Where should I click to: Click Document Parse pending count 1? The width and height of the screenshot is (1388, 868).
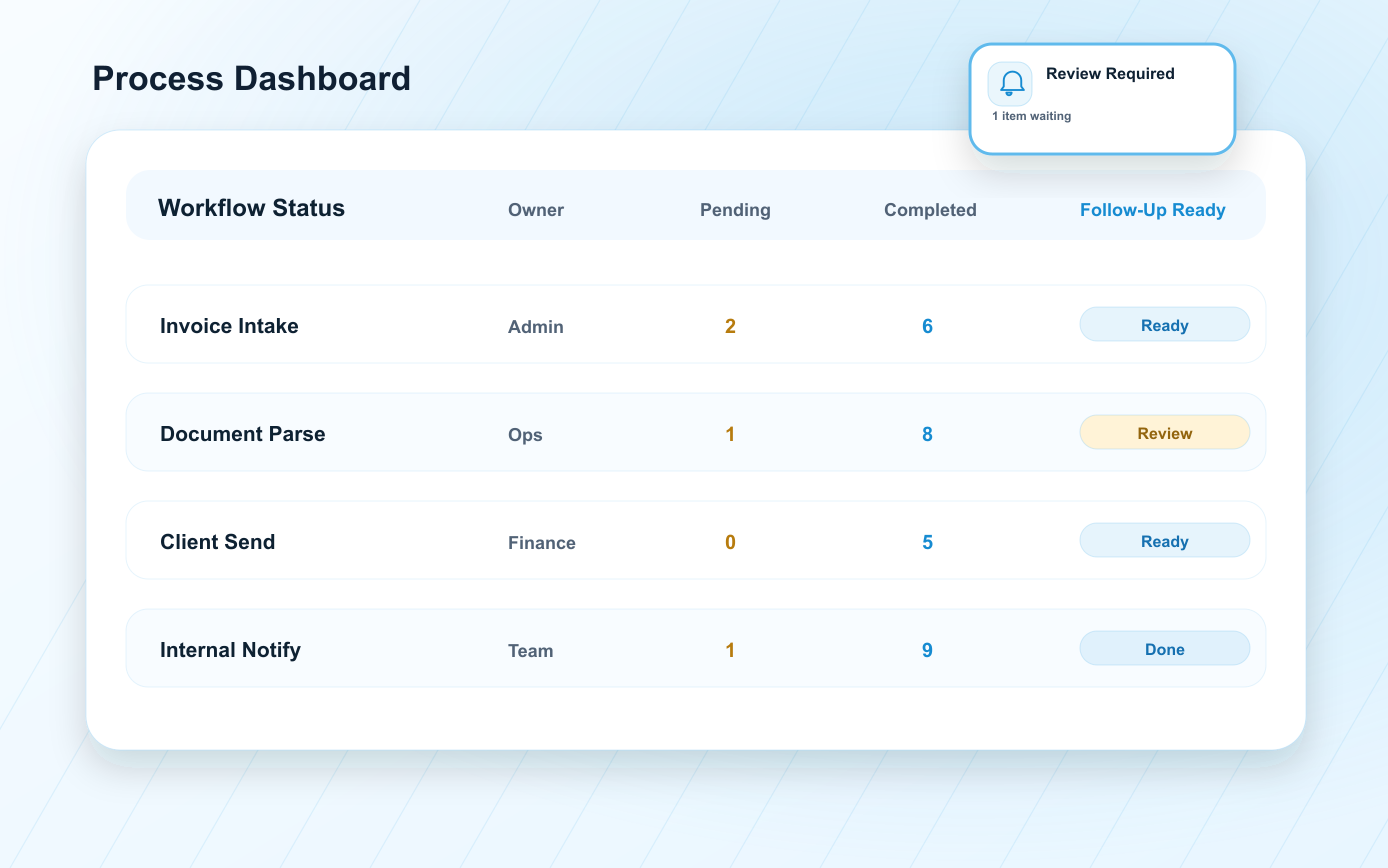[x=730, y=434]
